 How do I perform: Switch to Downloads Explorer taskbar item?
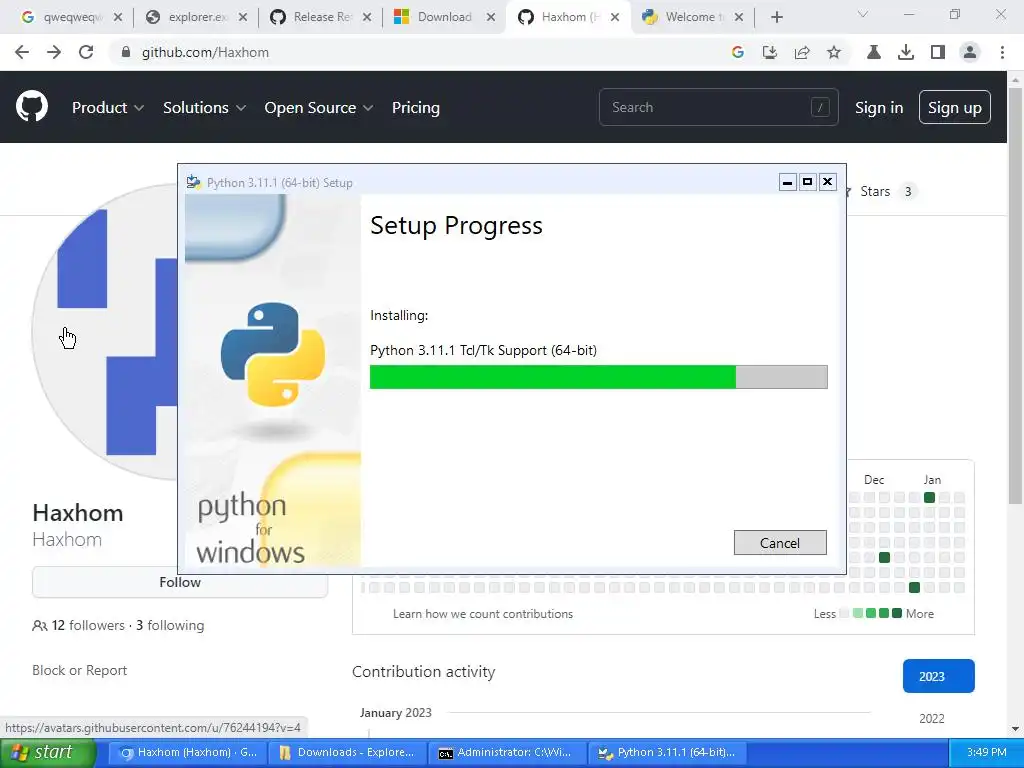click(x=347, y=753)
